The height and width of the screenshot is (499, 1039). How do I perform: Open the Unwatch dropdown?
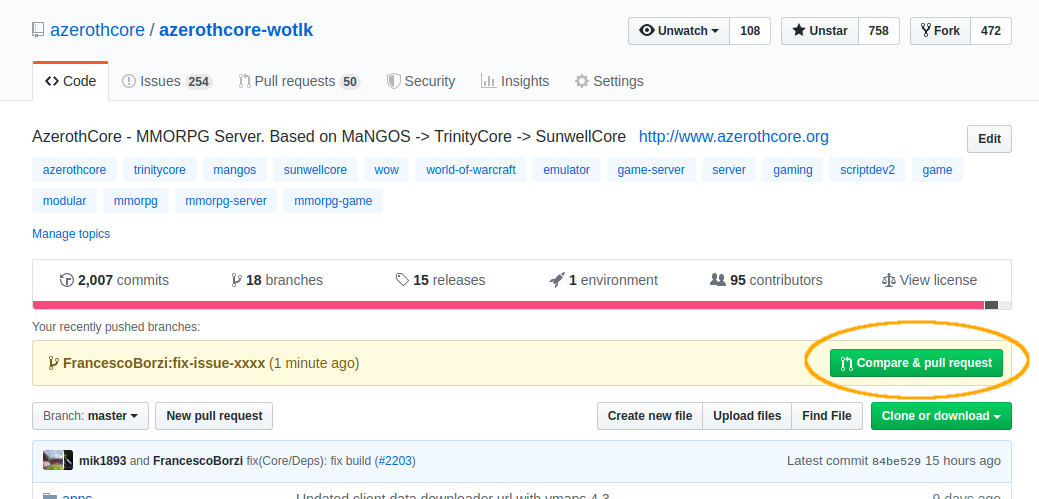[x=679, y=30]
